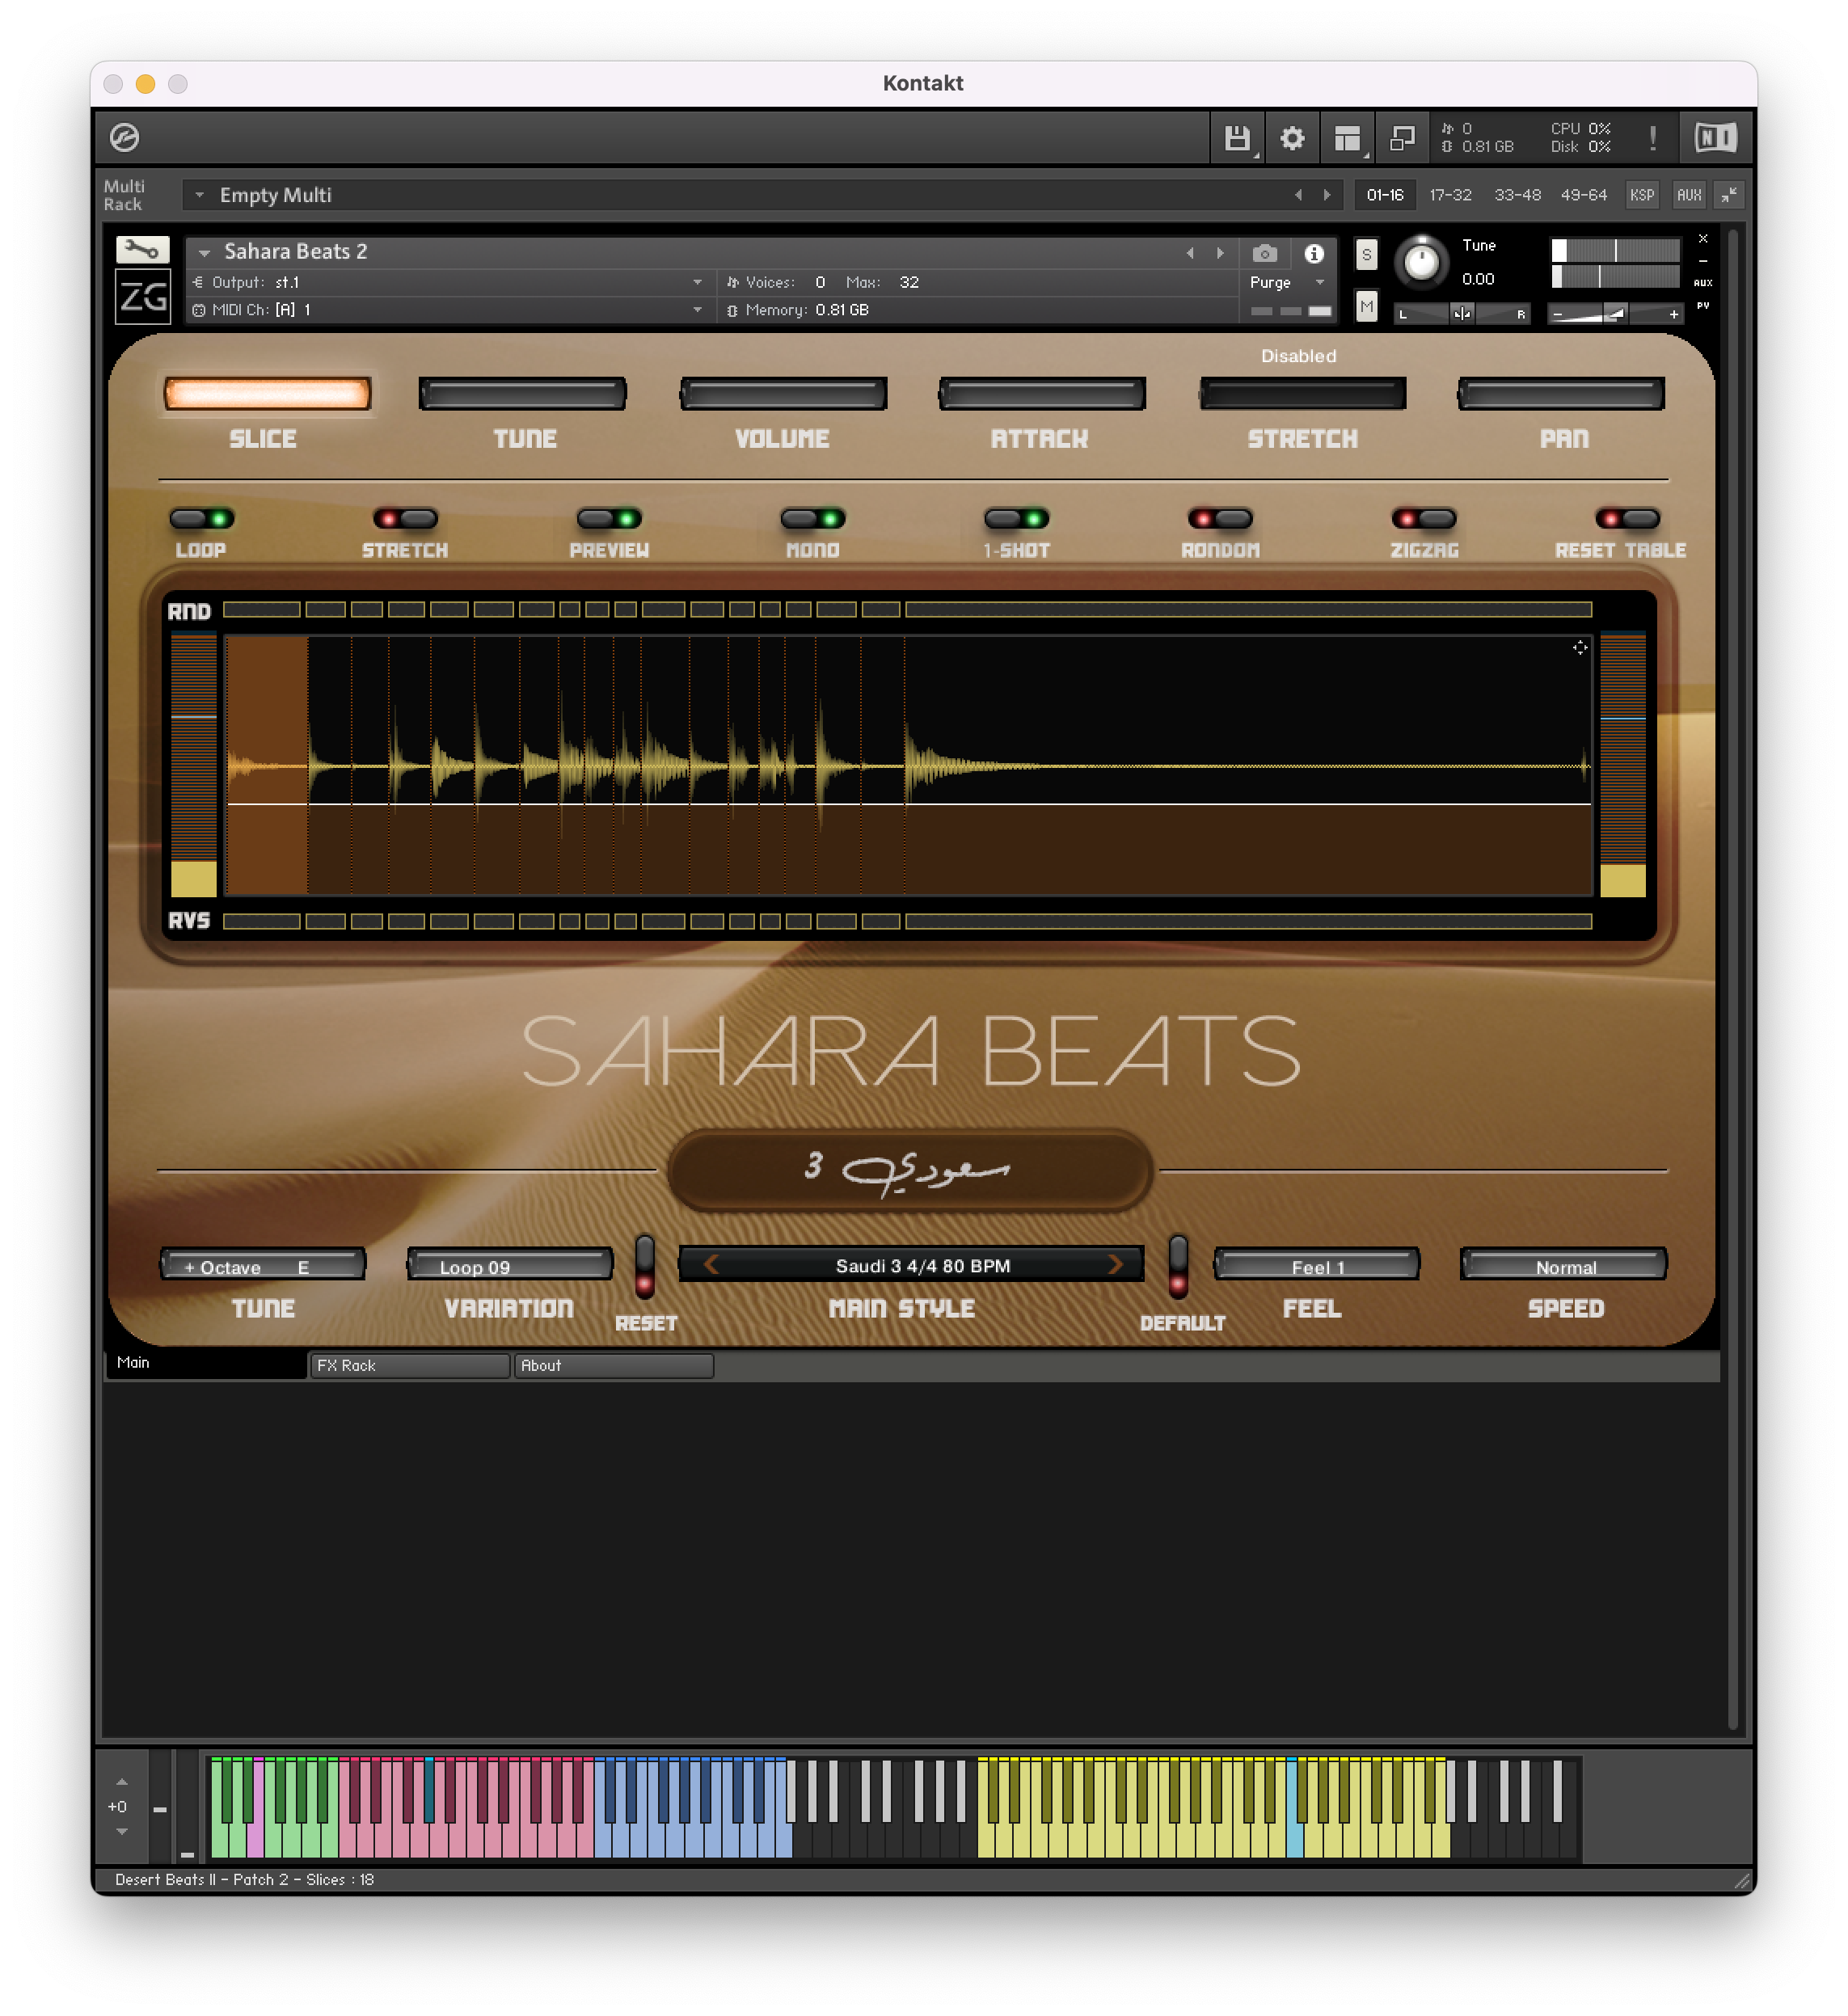The height and width of the screenshot is (2016, 1848).
Task: Switch to the Main tab
Action: point(206,1363)
